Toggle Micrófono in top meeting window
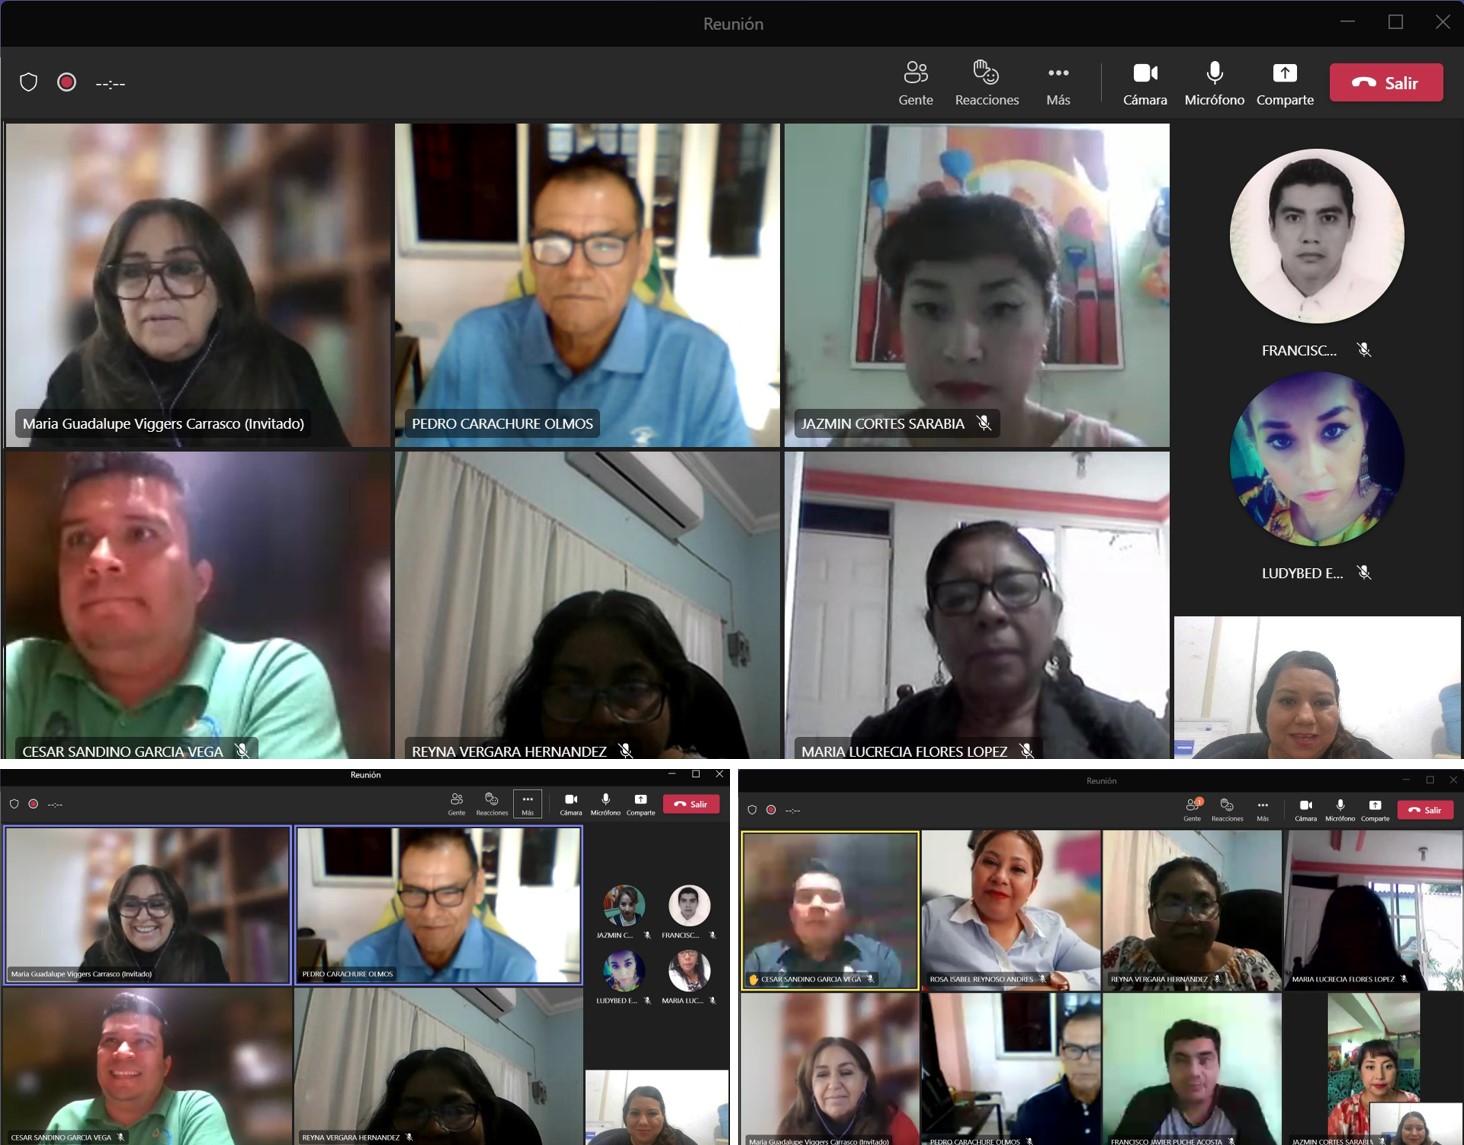The width and height of the screenshot is (1464, 1145). click(1214, 83)
